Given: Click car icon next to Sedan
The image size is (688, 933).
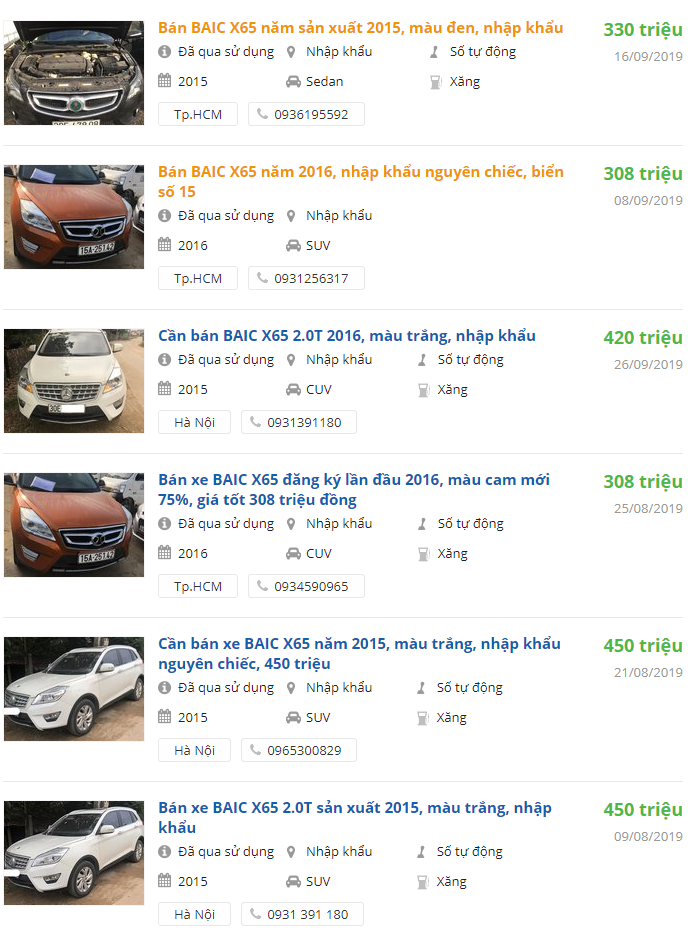Looking at the screenshot, I should click(x=293, y=81).
